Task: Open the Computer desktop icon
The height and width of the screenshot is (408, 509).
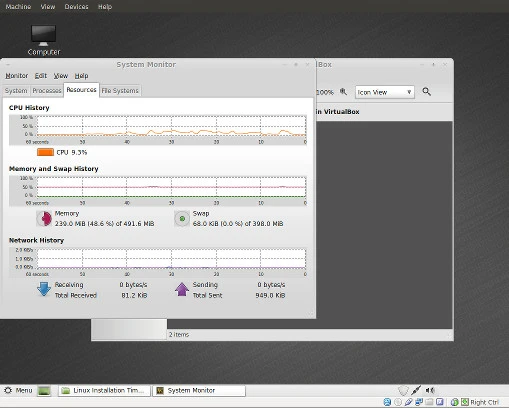Action: tap(43, 40)
